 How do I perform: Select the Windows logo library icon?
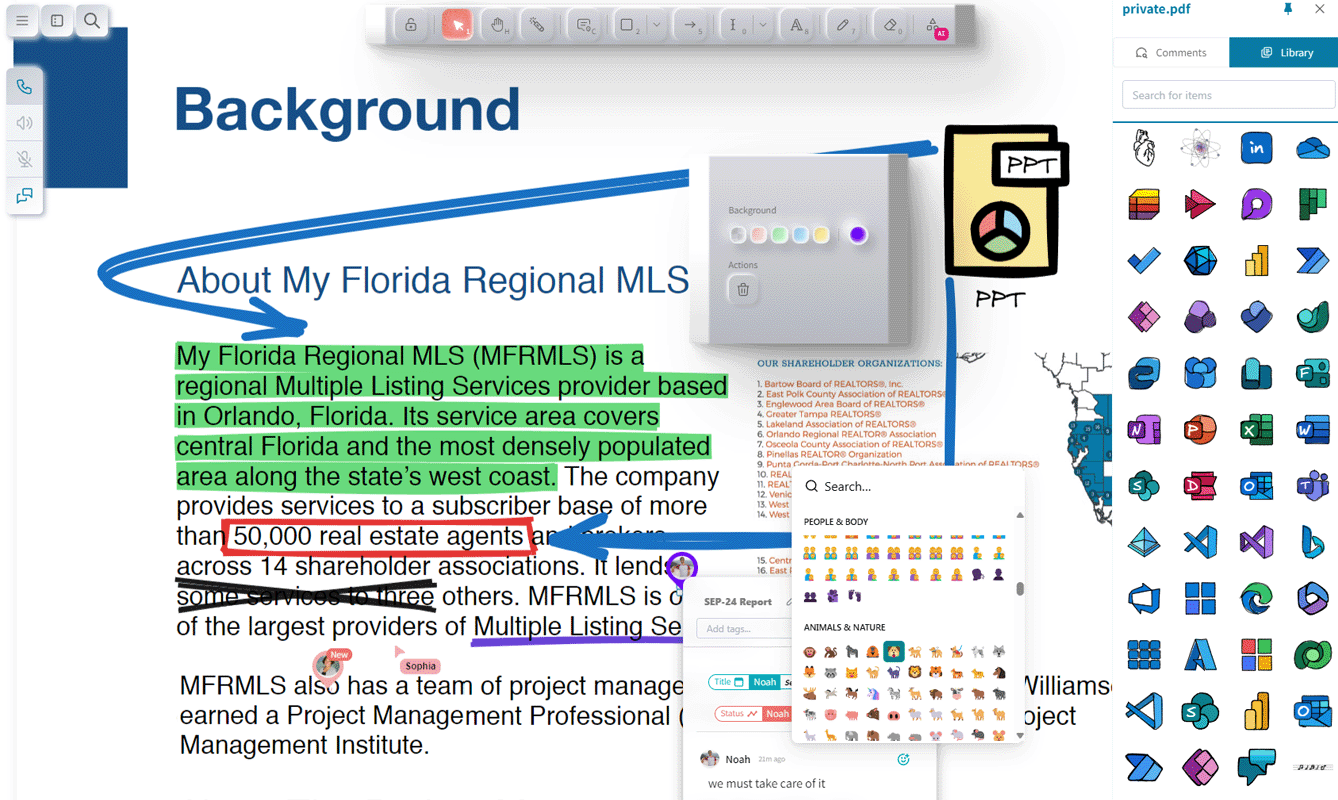1200,599
